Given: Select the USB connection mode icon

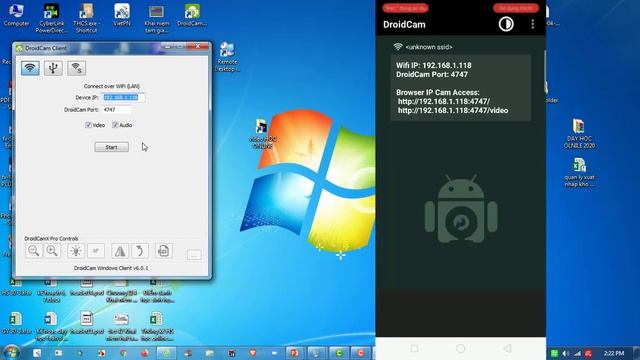Looking at the screenshot, I should pos(53,68).
